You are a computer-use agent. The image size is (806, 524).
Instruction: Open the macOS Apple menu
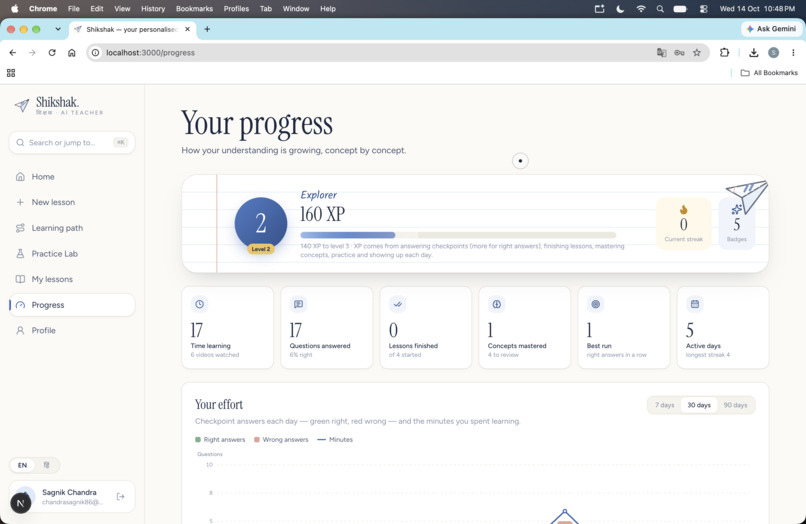point(14,9)
